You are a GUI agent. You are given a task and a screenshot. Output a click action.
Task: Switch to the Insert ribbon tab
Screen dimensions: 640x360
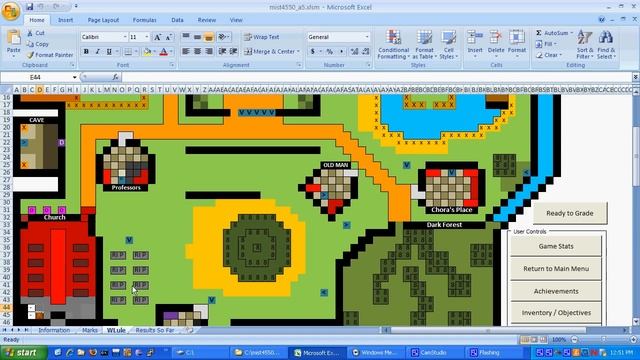(x=65, y=20)
